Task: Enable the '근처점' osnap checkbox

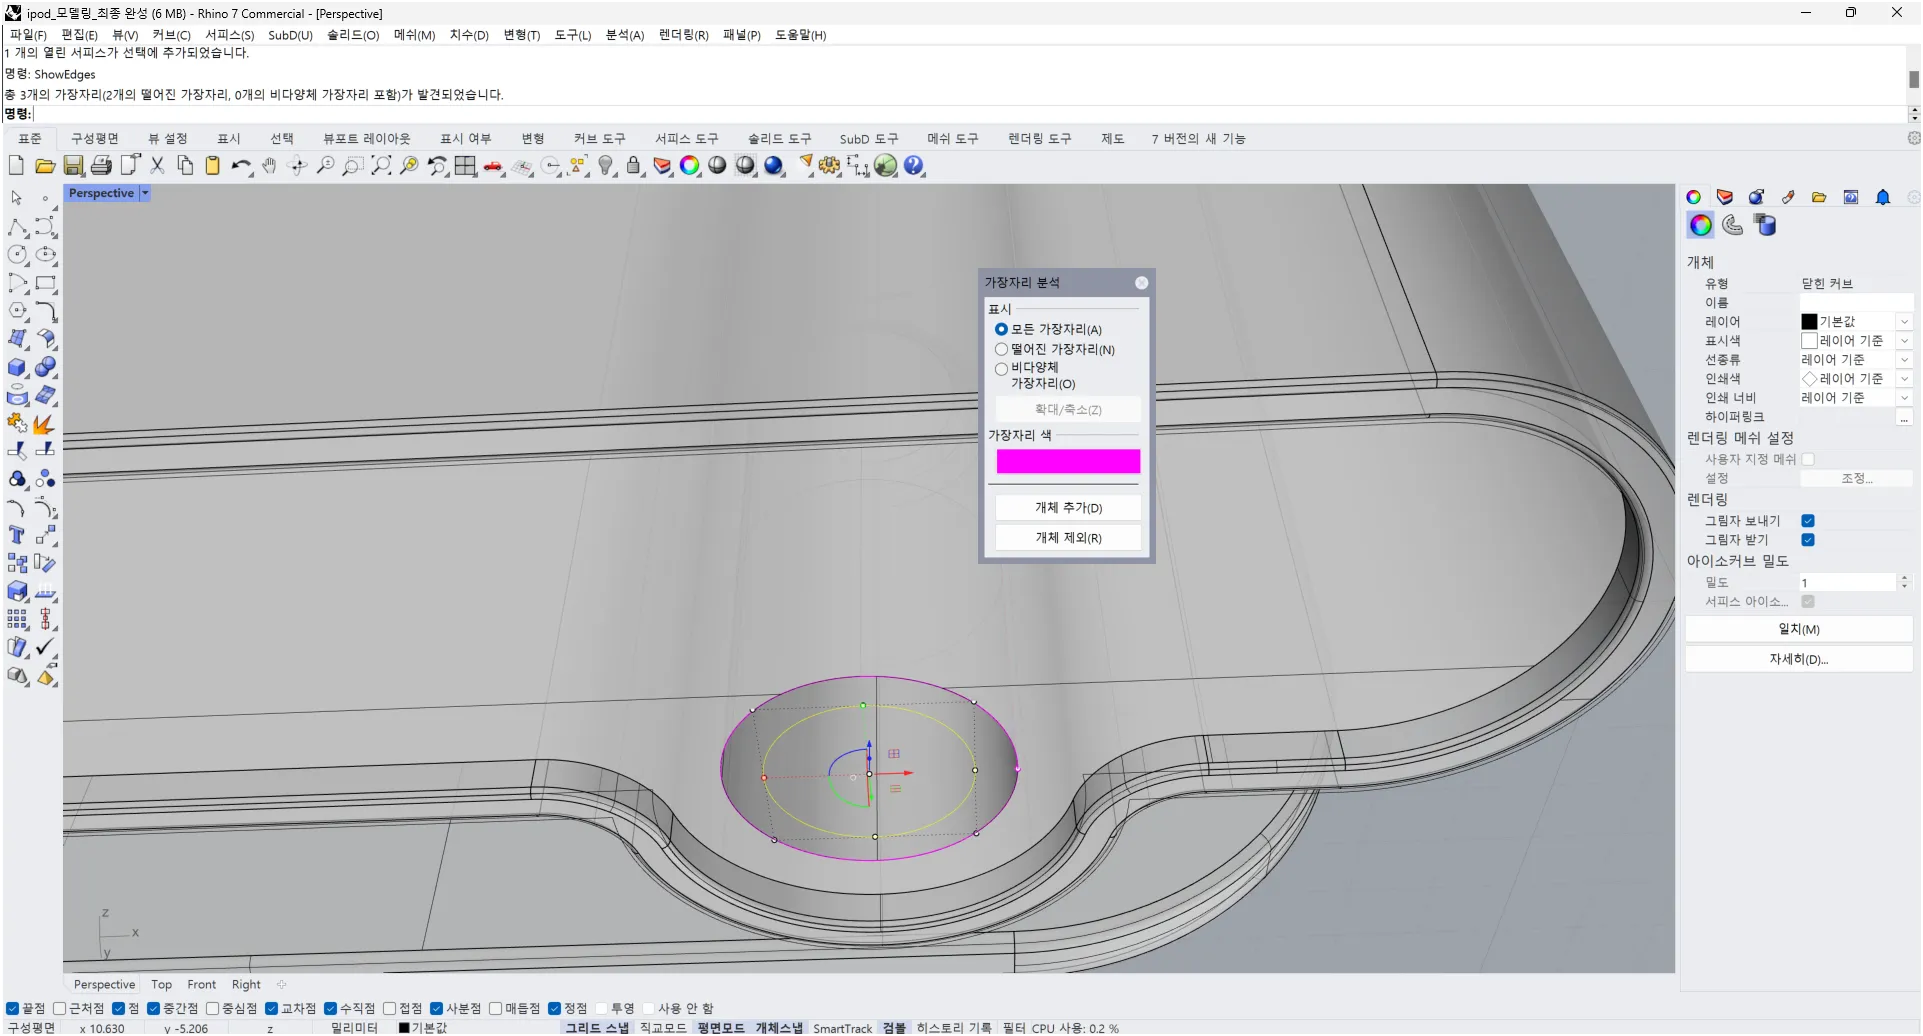Action: [x=59, y=1009]
